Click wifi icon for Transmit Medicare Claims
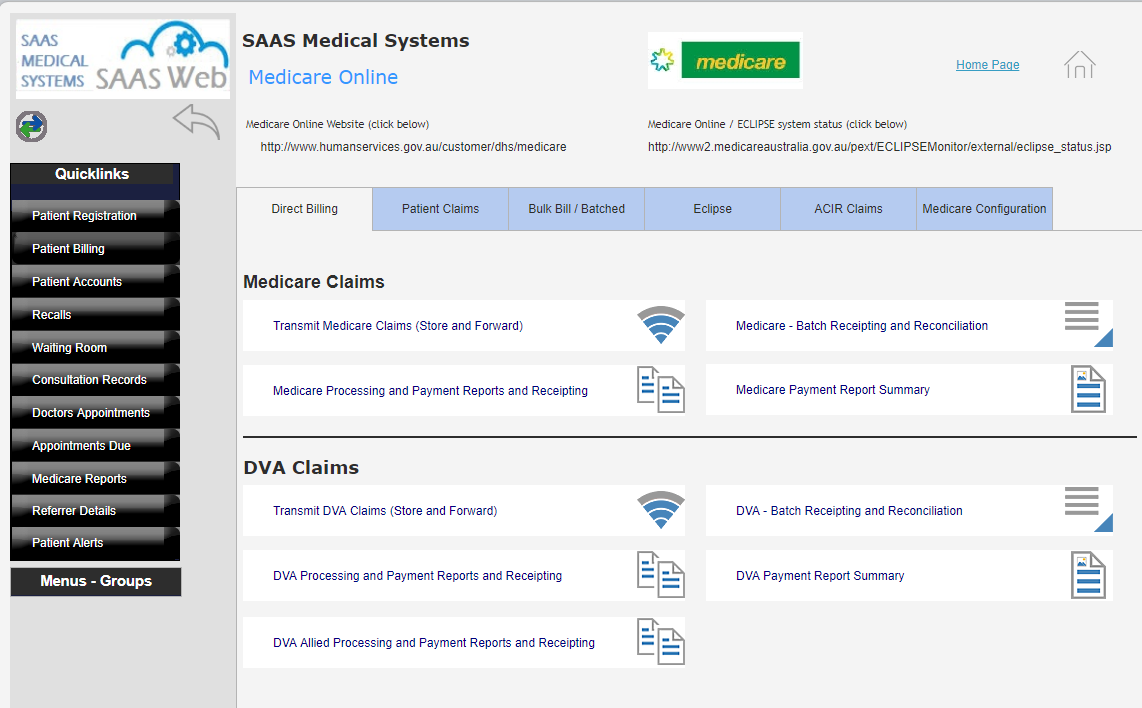 click(661, 325)
